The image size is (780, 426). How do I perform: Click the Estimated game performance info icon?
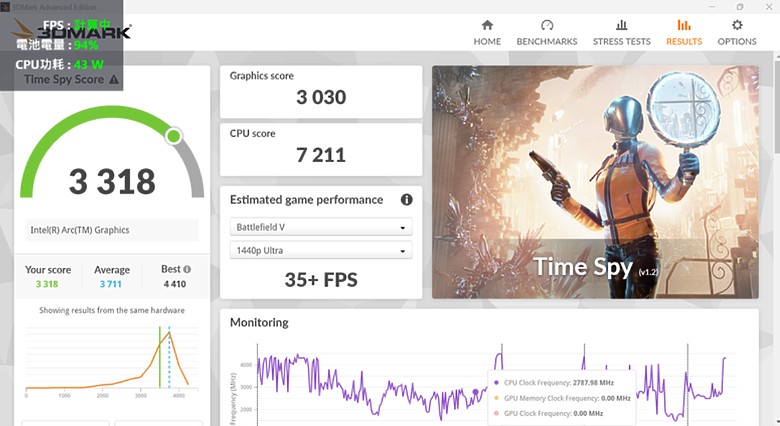406,200
